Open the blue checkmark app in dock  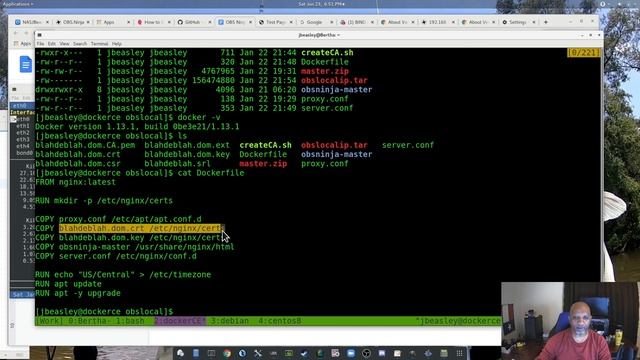304,353
